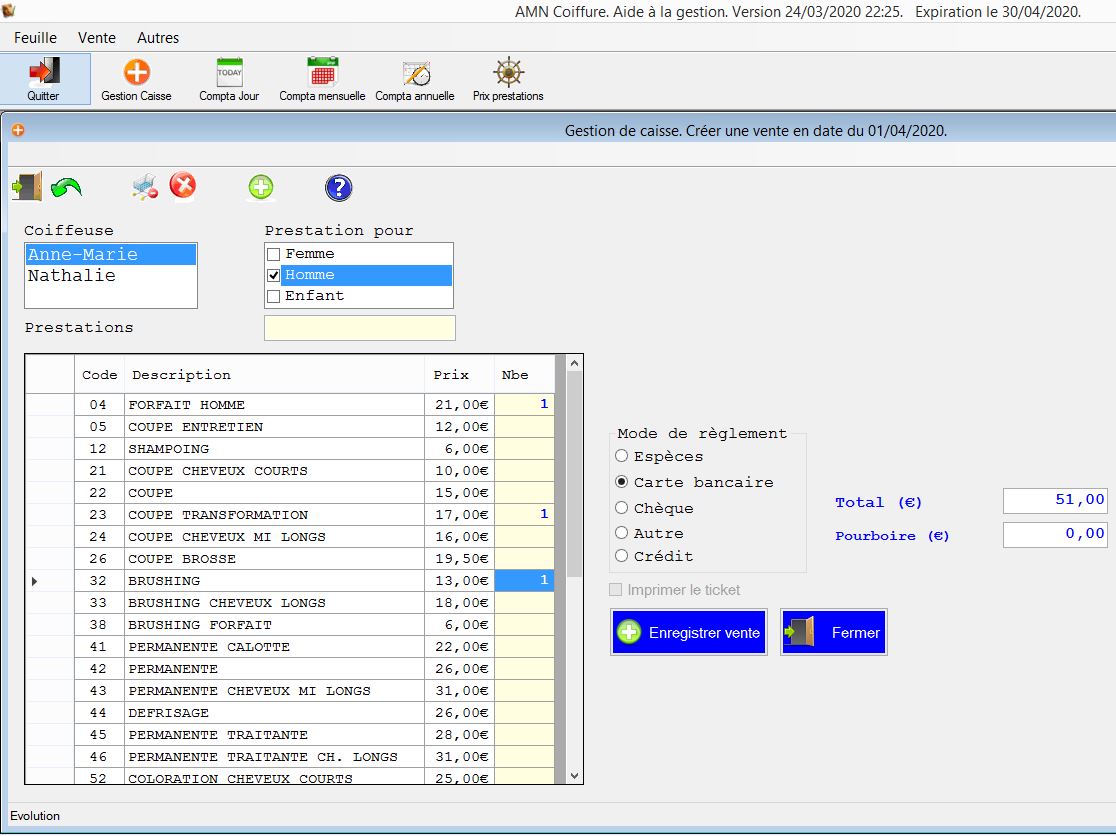Image resolution: width=1116 pixels, height=836 pixels.
Task: Open Compta annuelle yearly accounting
Action: click(414, 78)
